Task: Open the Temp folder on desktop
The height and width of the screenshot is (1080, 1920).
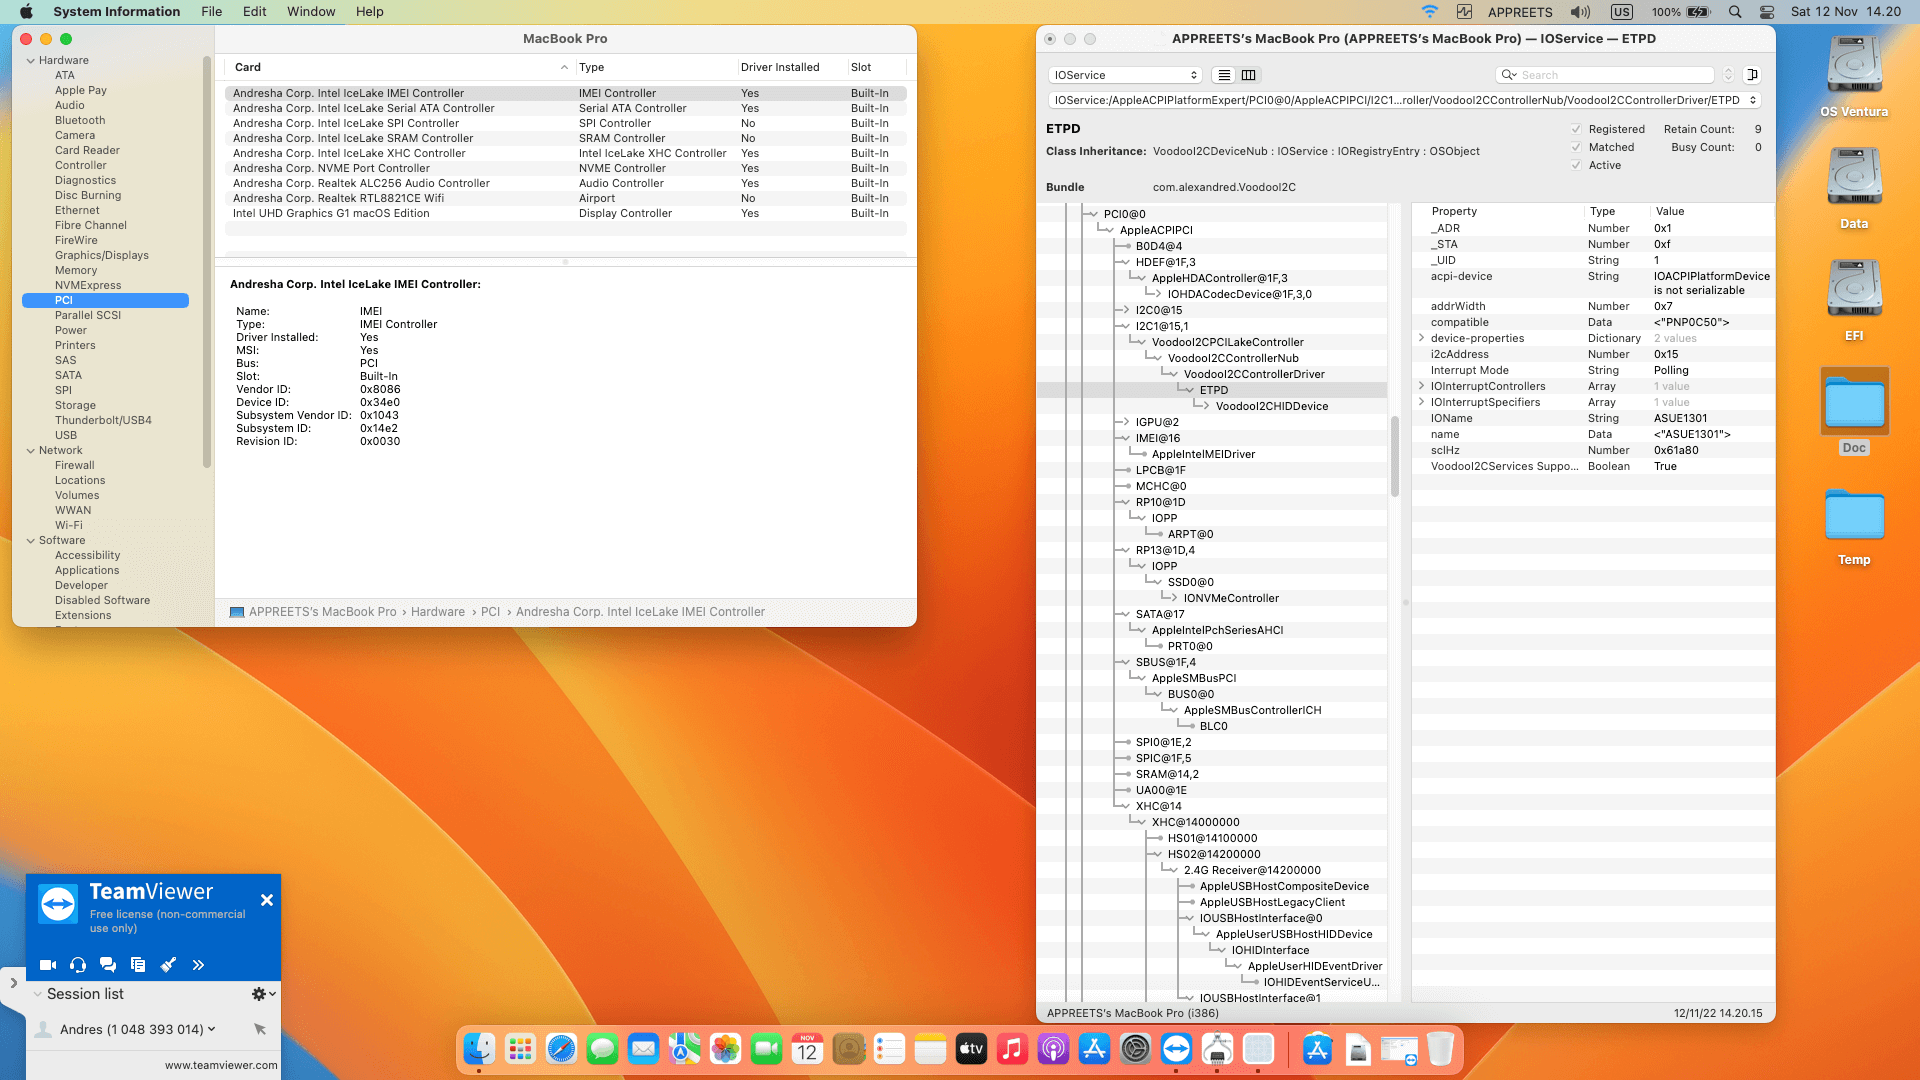Action: (1854, 527)
